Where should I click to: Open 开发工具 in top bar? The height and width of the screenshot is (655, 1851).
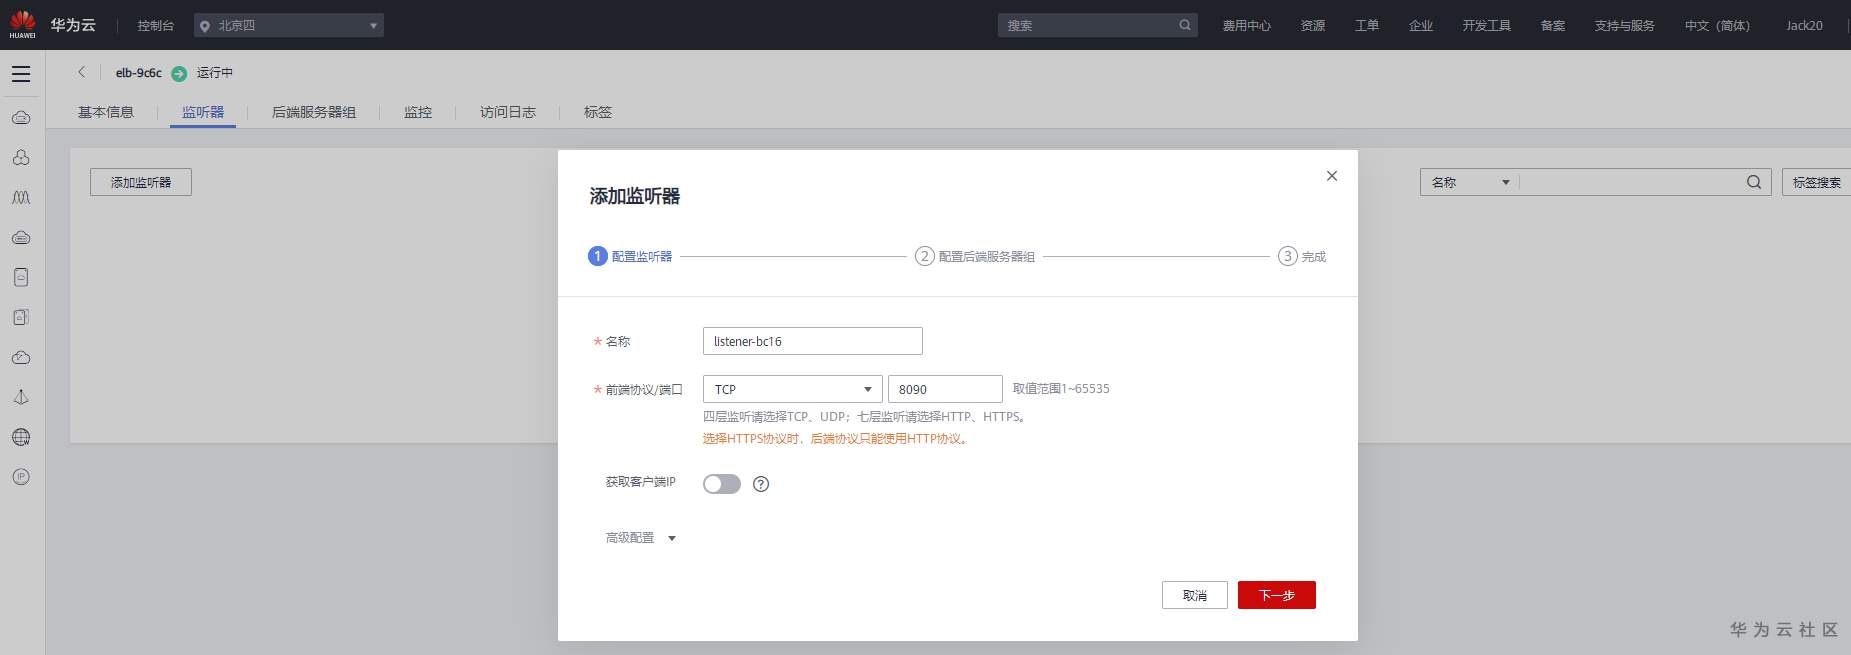pyautogui.click(x=1487, y=25)
